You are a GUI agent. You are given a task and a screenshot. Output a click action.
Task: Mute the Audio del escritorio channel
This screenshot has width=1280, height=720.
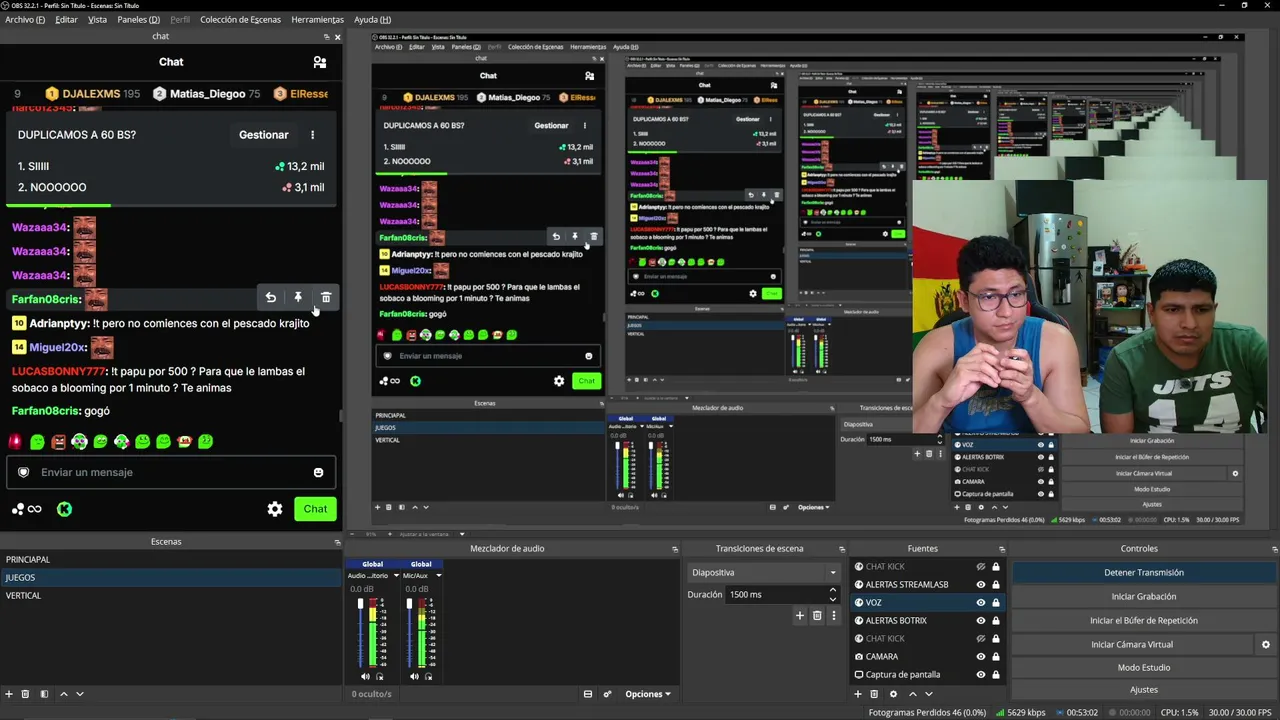pyautogui.click(x=365, y=676)
